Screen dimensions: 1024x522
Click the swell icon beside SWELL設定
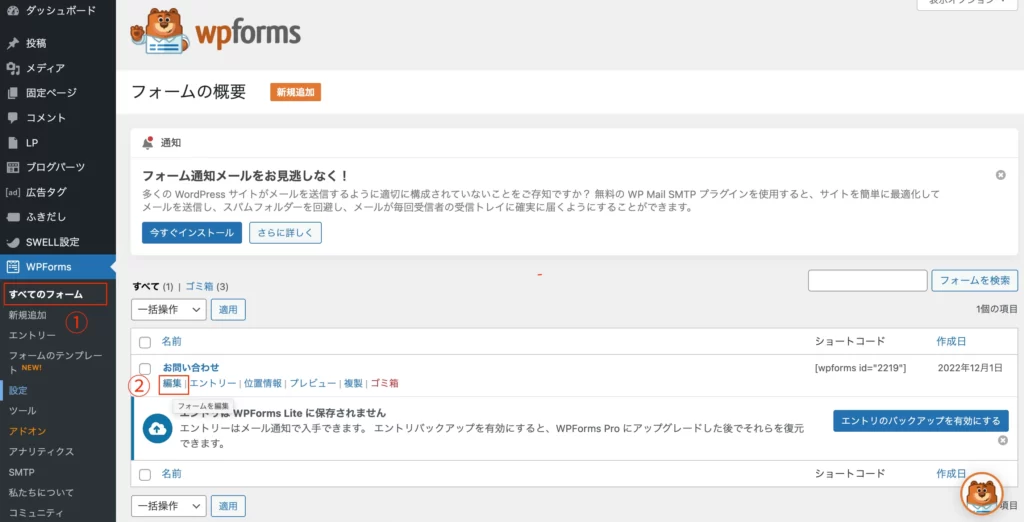12,242
